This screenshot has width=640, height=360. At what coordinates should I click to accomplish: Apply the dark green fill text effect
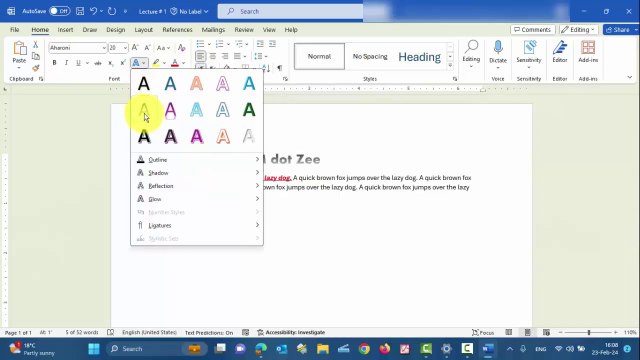(249, 110)
